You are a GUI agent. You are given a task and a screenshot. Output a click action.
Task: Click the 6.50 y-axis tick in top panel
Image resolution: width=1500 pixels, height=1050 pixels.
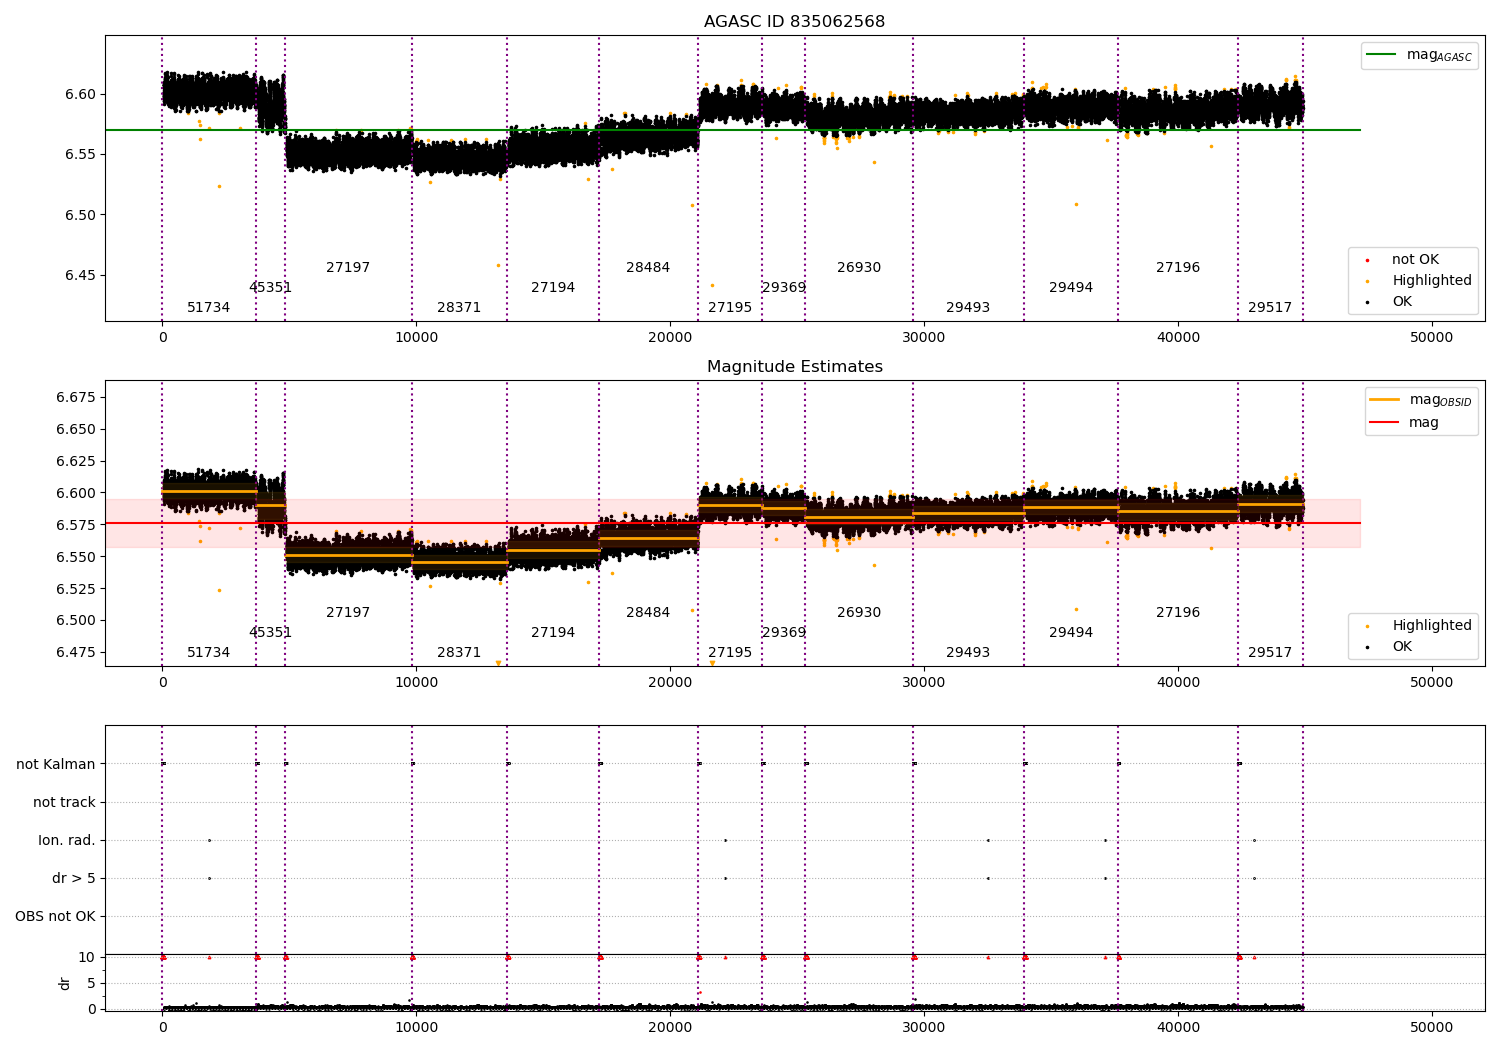[x=81, y=215]
